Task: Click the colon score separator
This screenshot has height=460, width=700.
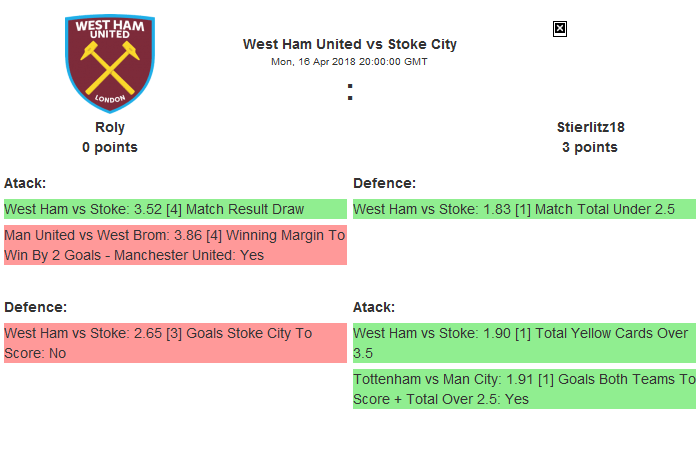Action: pos(350,92)
